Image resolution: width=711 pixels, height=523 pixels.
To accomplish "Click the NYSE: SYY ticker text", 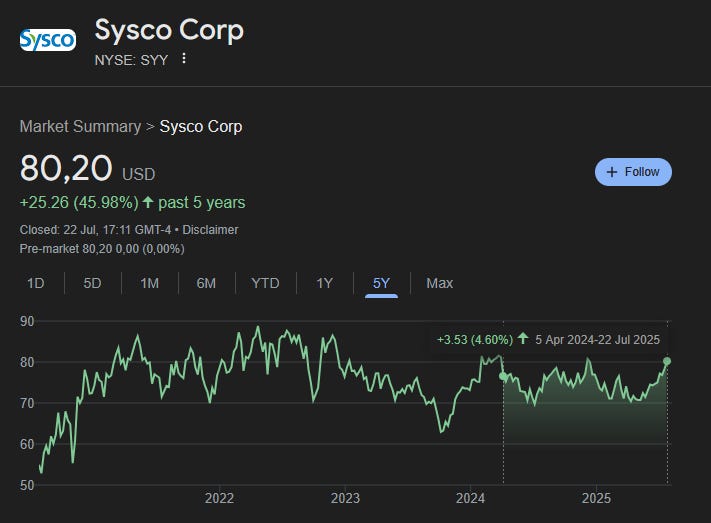I will tap(131, 60).
